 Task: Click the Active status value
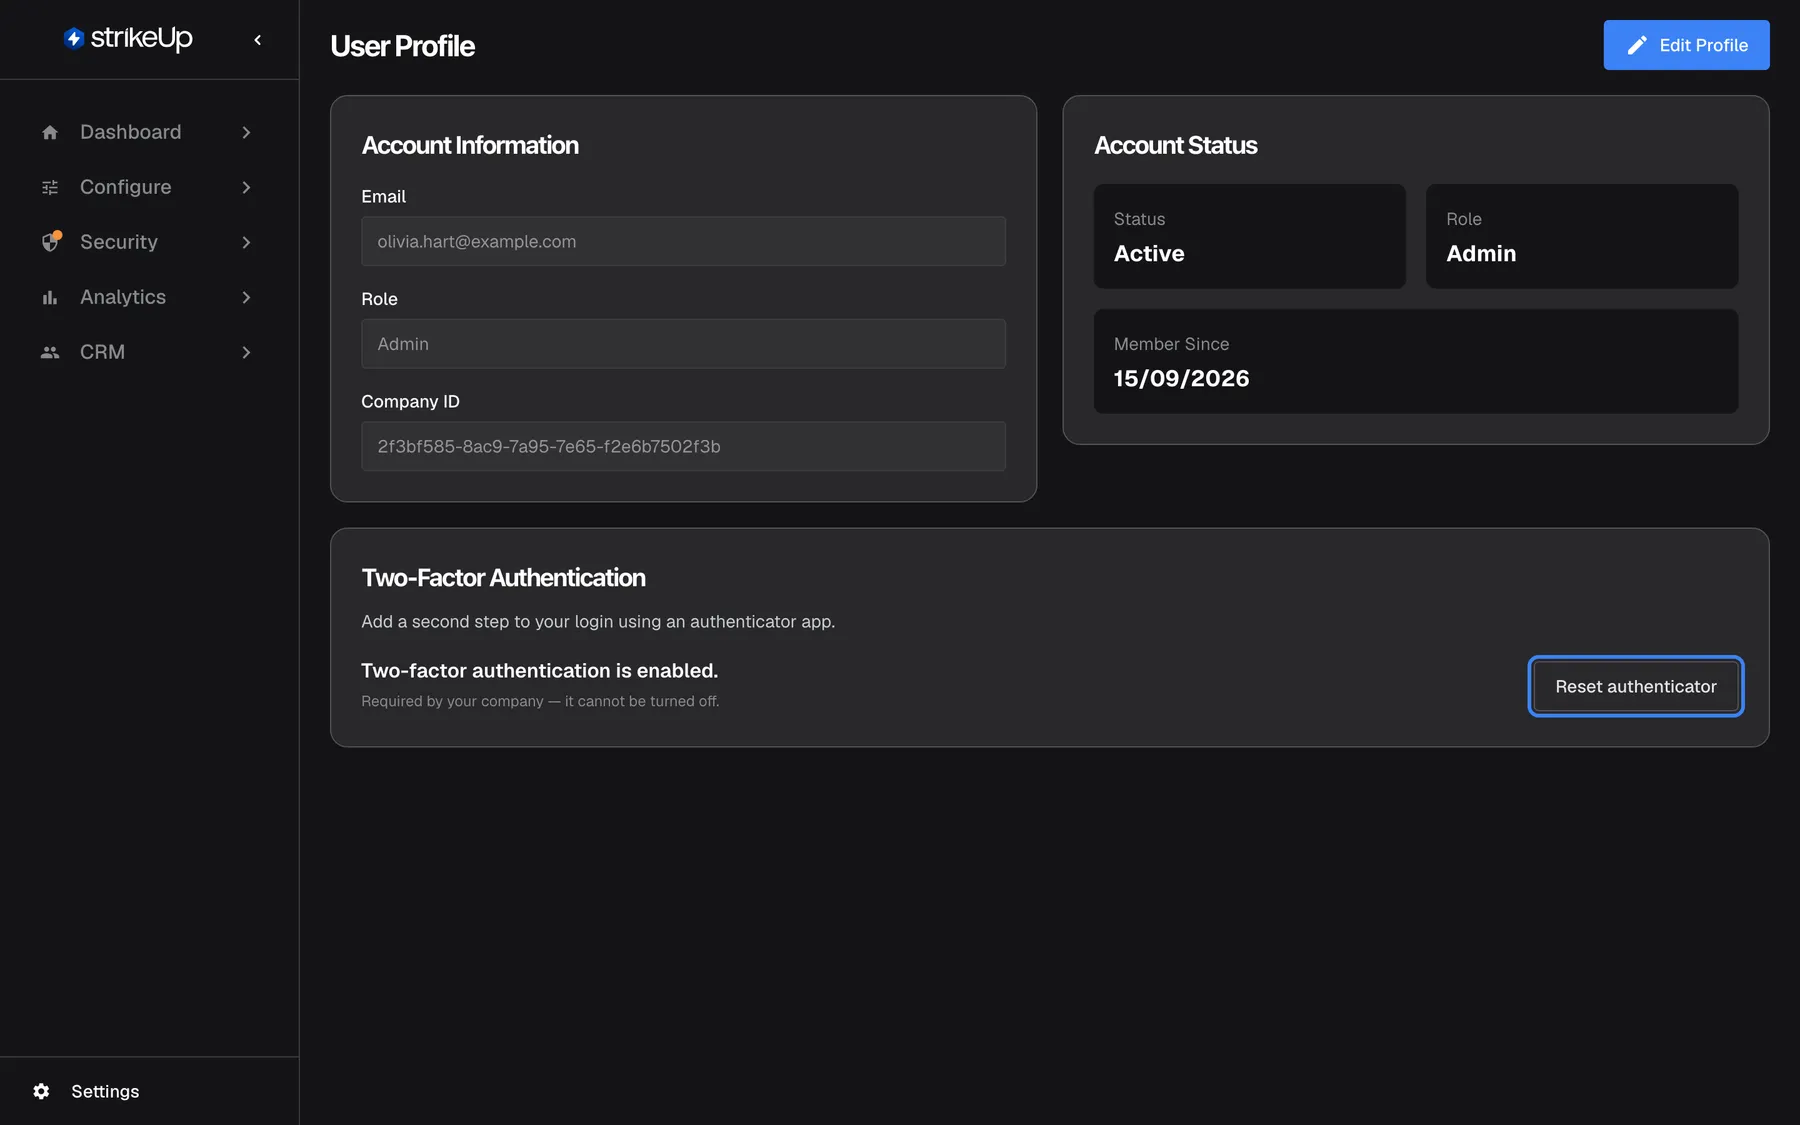coord(1149,253)
